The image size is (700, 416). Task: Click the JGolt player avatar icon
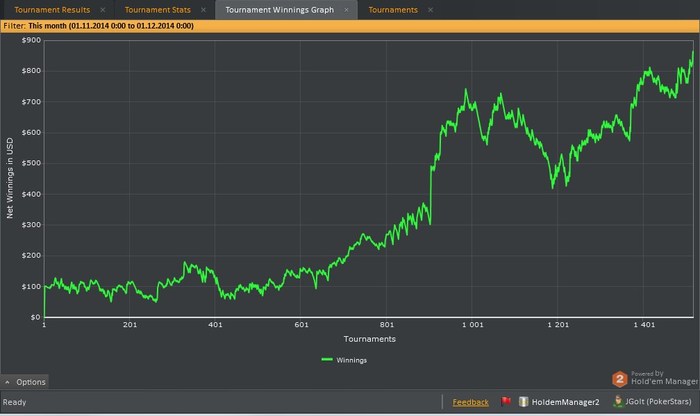pos(618,401)
